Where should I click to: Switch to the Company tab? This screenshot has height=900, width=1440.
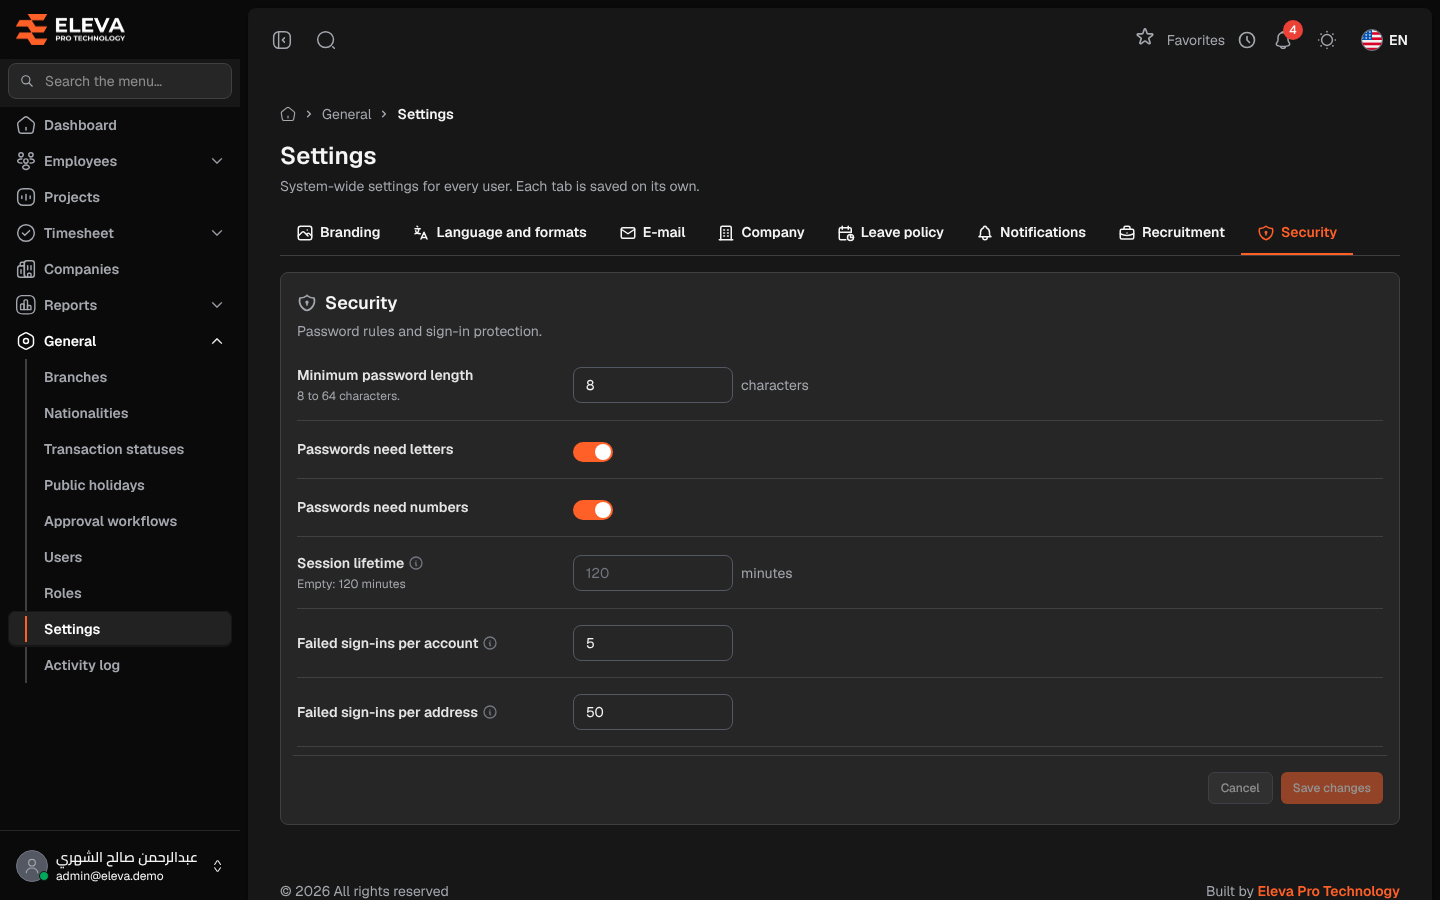click(x=762, y=233)
